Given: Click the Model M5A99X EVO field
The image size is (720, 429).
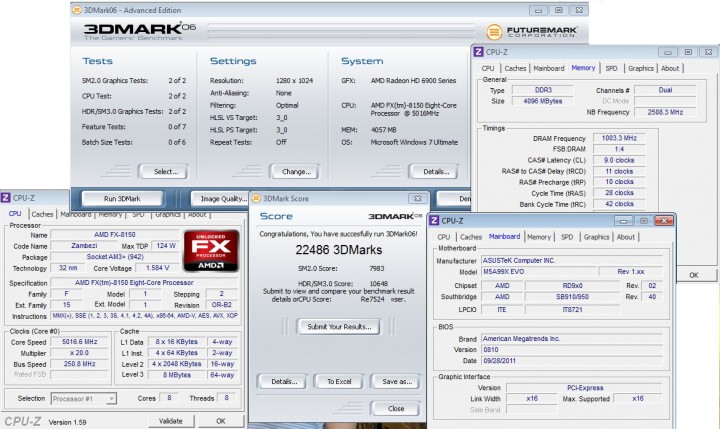Looking at the screenshot, I should [x=539, y=271].
